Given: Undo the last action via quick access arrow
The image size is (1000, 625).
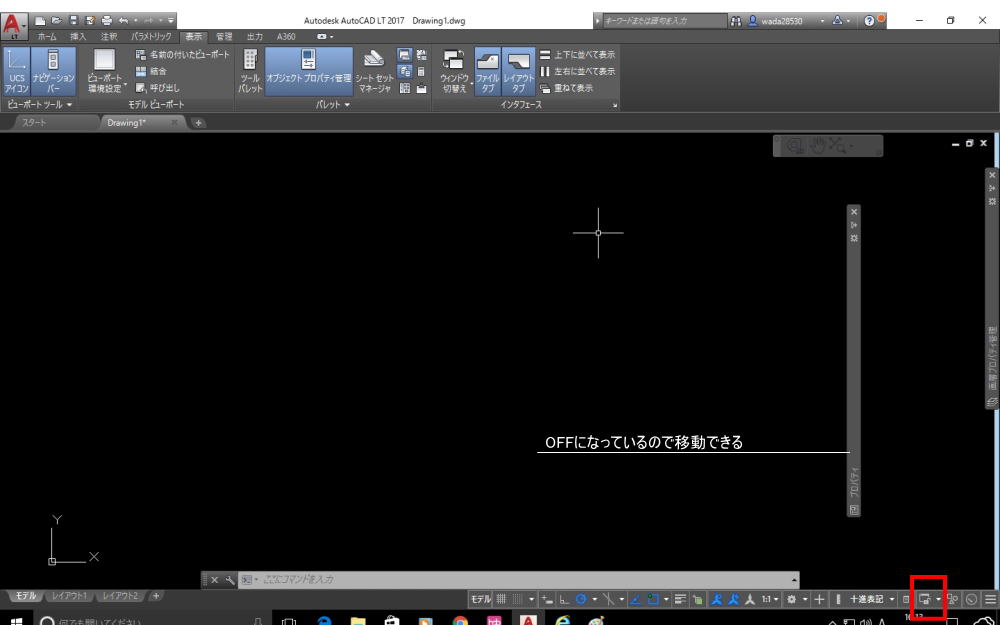Looking at the screenshot, I should [x=123, y=20].
